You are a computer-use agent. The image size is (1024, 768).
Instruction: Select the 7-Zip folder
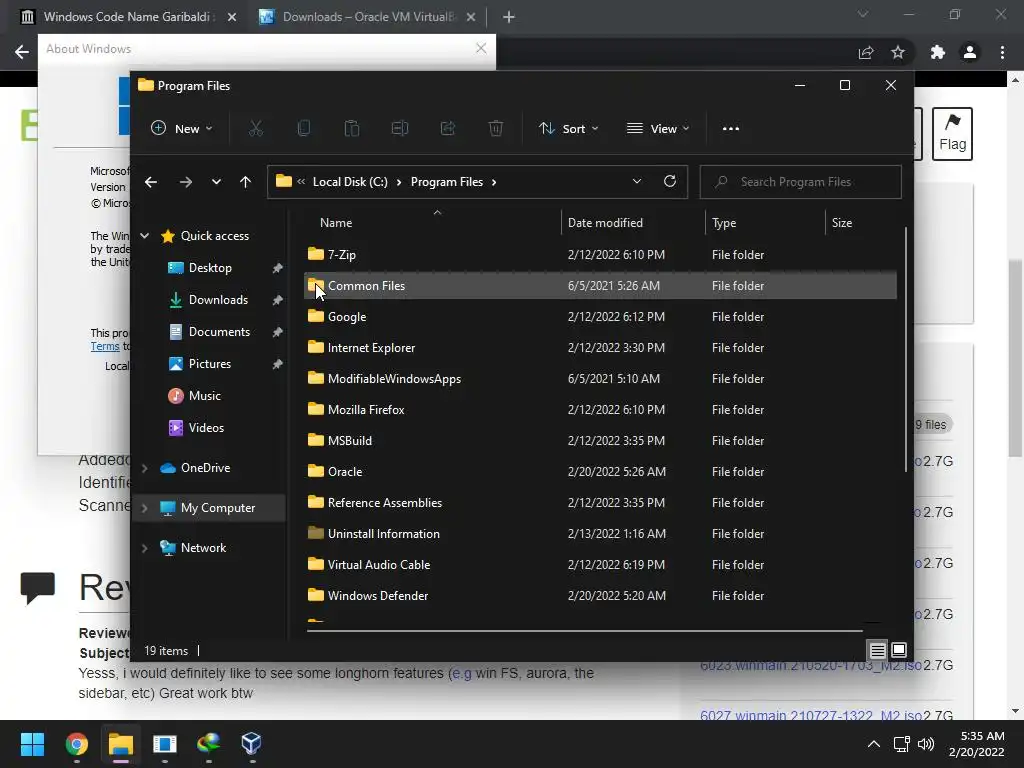click(600, 255)
